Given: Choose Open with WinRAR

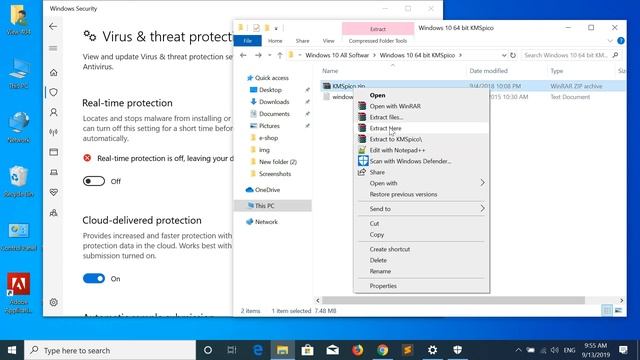Looking at the screenshot, I should pyautogui.click(x=421, y=106).
